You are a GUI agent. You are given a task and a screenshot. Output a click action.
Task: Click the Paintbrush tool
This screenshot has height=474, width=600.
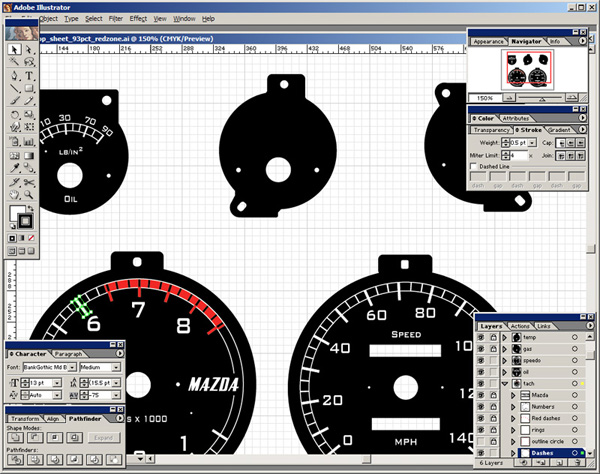[x=15, y=101]
